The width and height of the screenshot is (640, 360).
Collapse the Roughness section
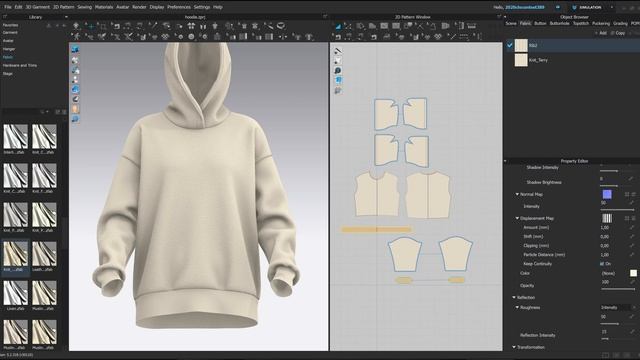click(517, 307)
